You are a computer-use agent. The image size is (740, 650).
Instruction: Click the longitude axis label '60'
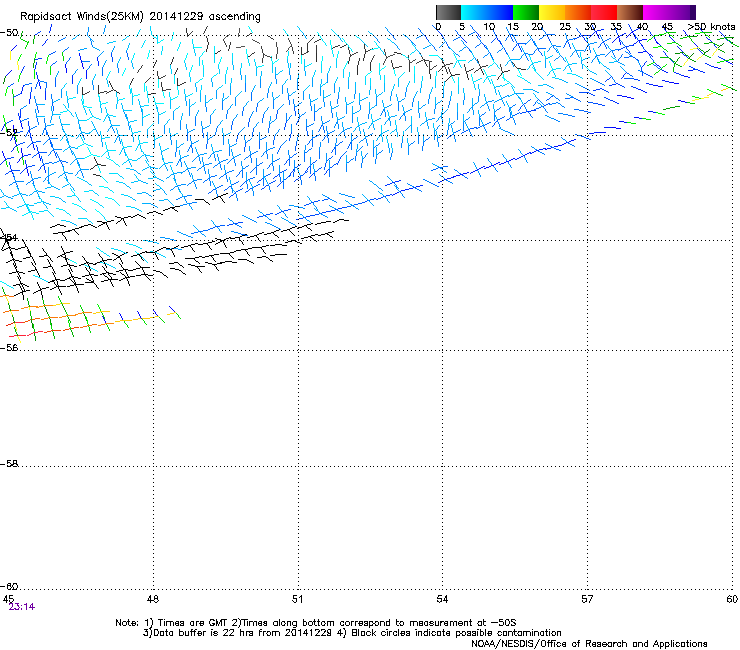(732, 599)
